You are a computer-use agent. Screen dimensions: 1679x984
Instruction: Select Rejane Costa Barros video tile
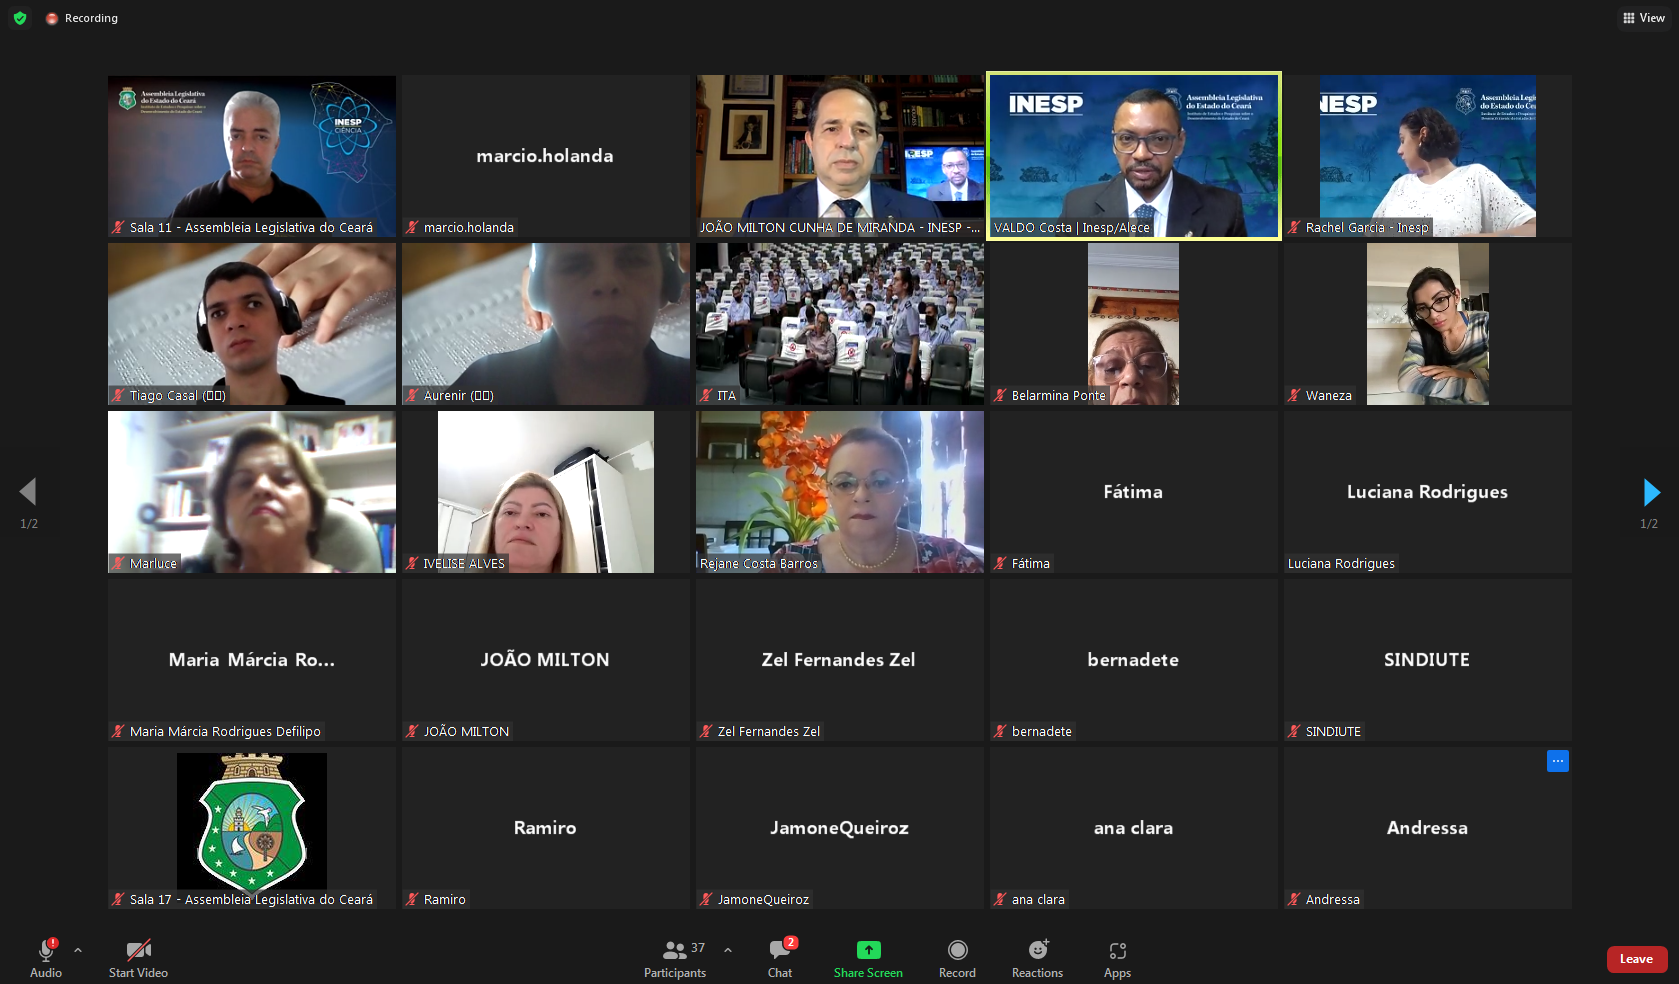coord(840,492)
